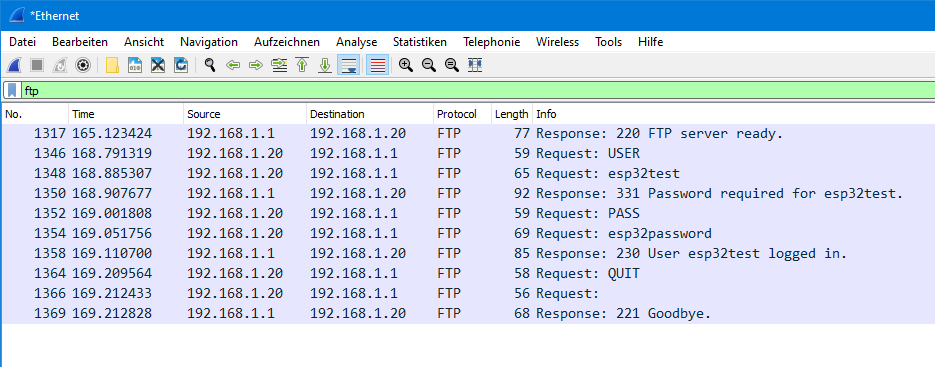Open the Analyse menu
This screenshot has width=935, height=367.
click(x=357, y=42)
